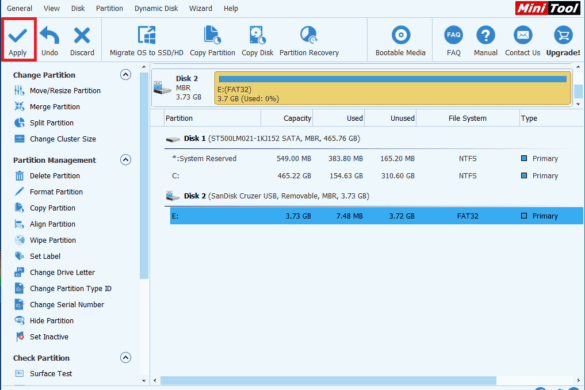Collapse the Check Partition section
The image size is (585, 390).
click(x=126, y=358)
